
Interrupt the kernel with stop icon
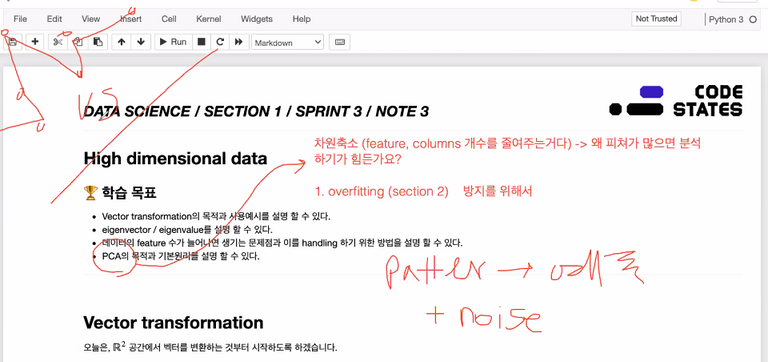(201, 42)
